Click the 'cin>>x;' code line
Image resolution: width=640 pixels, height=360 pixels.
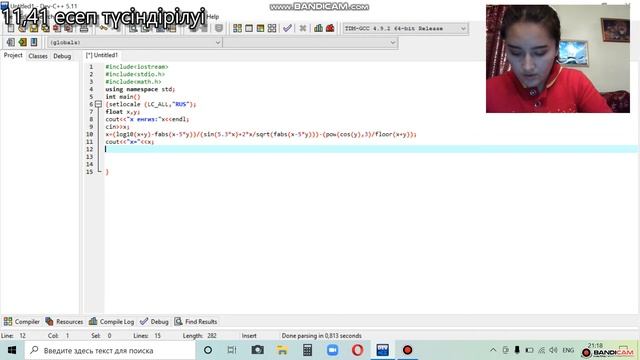coord(117,127)
